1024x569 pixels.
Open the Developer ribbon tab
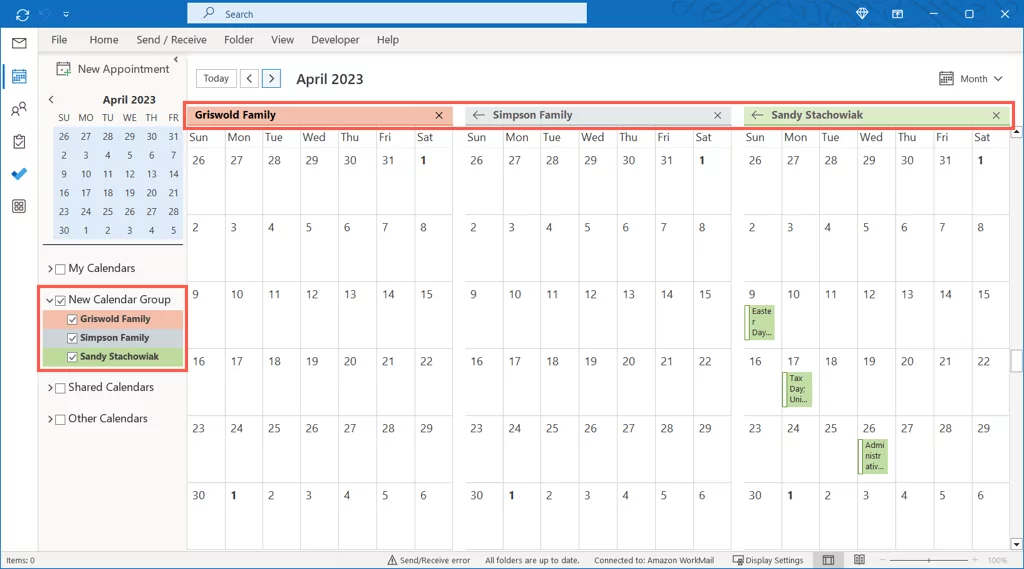tap(335, 40)
